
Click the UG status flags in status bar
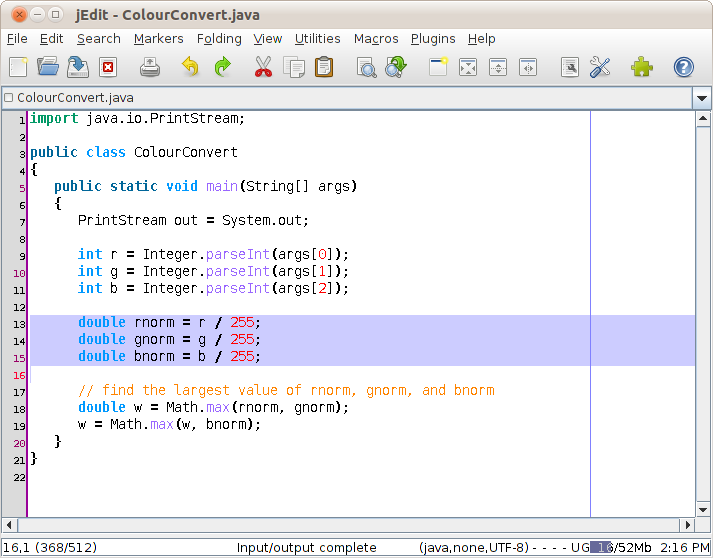pyautogui.click(x=580, y=548)
